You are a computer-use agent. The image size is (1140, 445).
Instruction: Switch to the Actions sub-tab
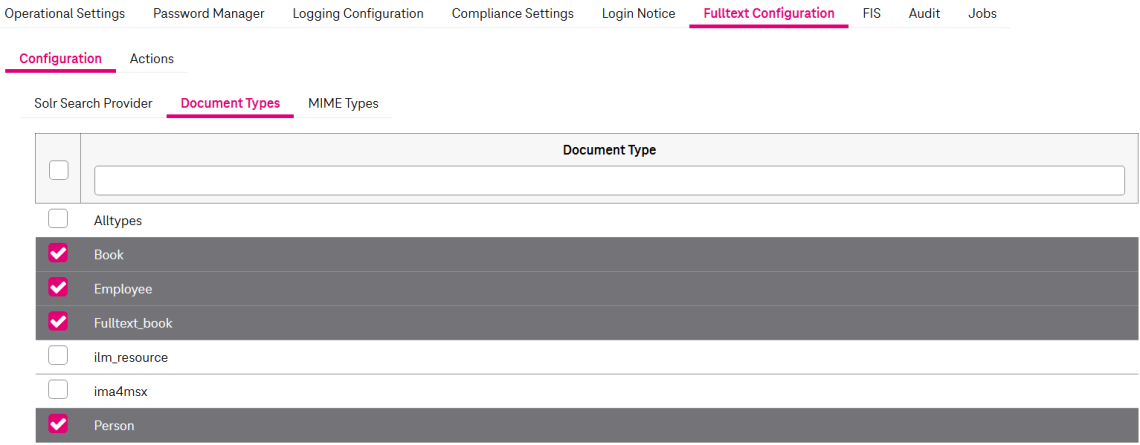click(152, 59)
